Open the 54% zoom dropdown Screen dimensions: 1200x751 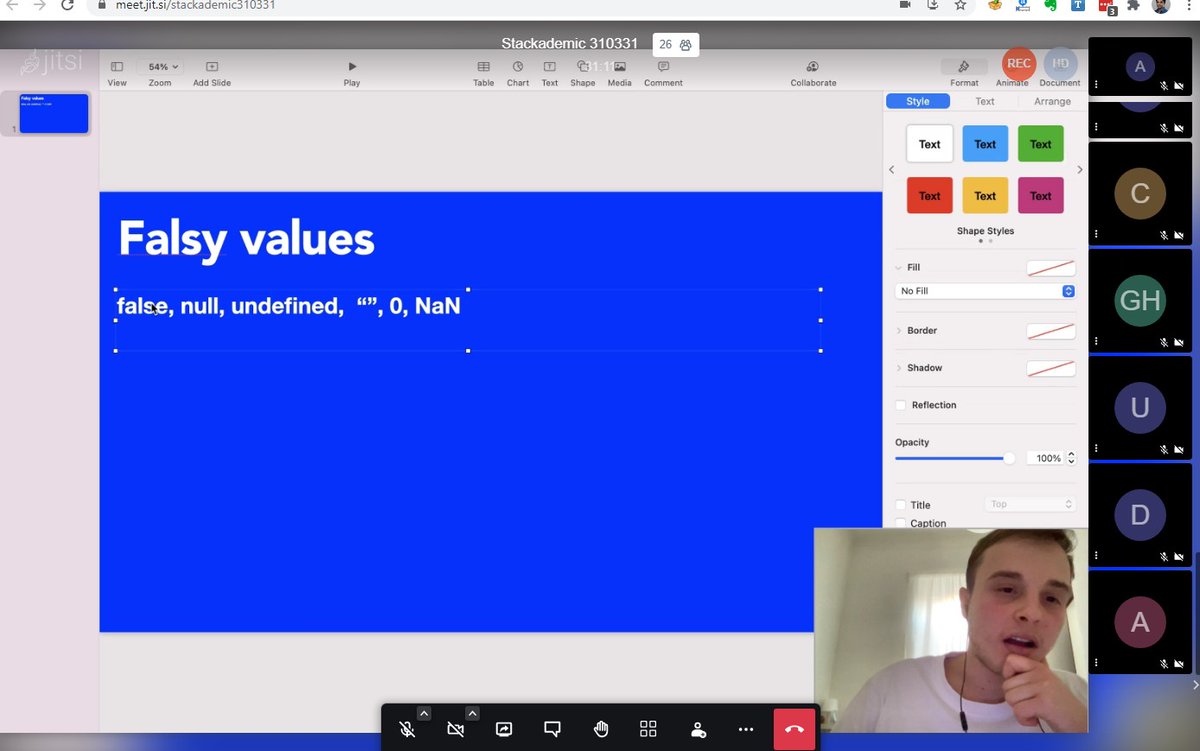[163, 67]
